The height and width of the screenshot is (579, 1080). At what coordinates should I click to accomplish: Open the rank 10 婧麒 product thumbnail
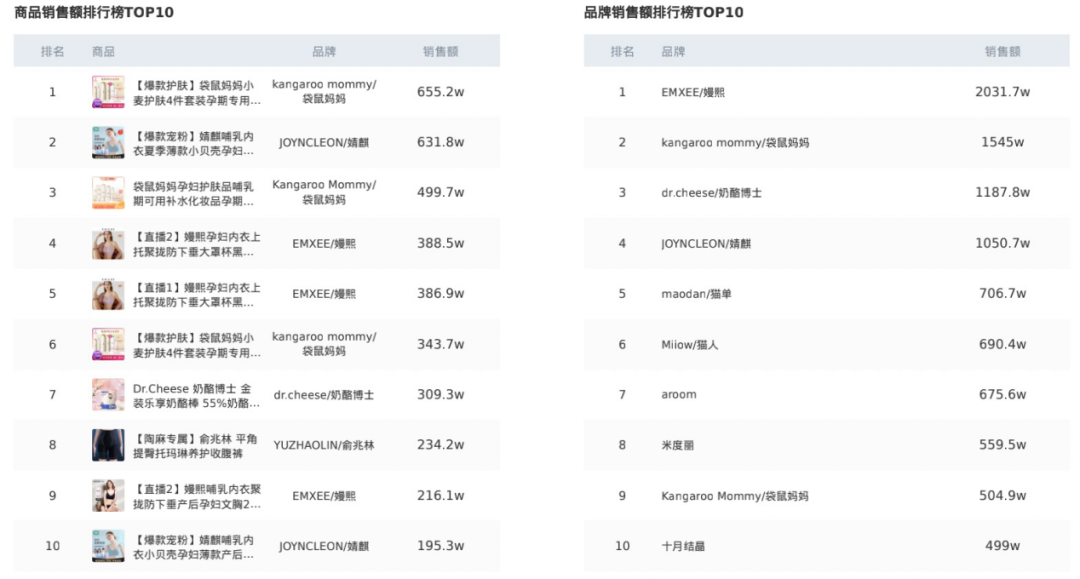pos(108,546)
